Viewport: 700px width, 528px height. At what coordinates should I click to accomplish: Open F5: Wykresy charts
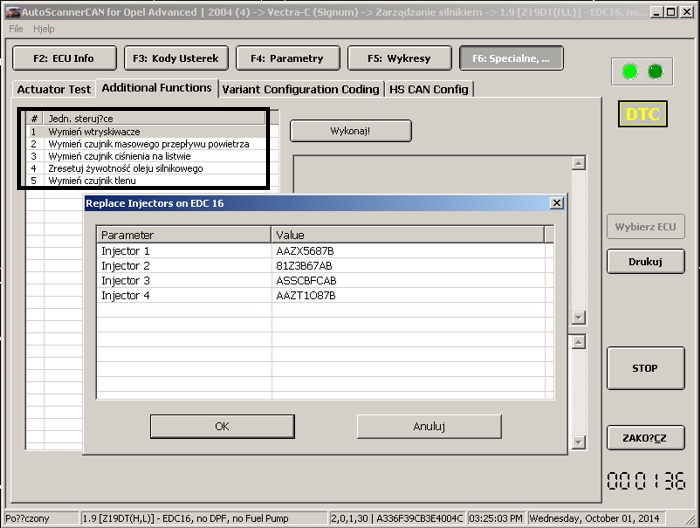[398, 58]
